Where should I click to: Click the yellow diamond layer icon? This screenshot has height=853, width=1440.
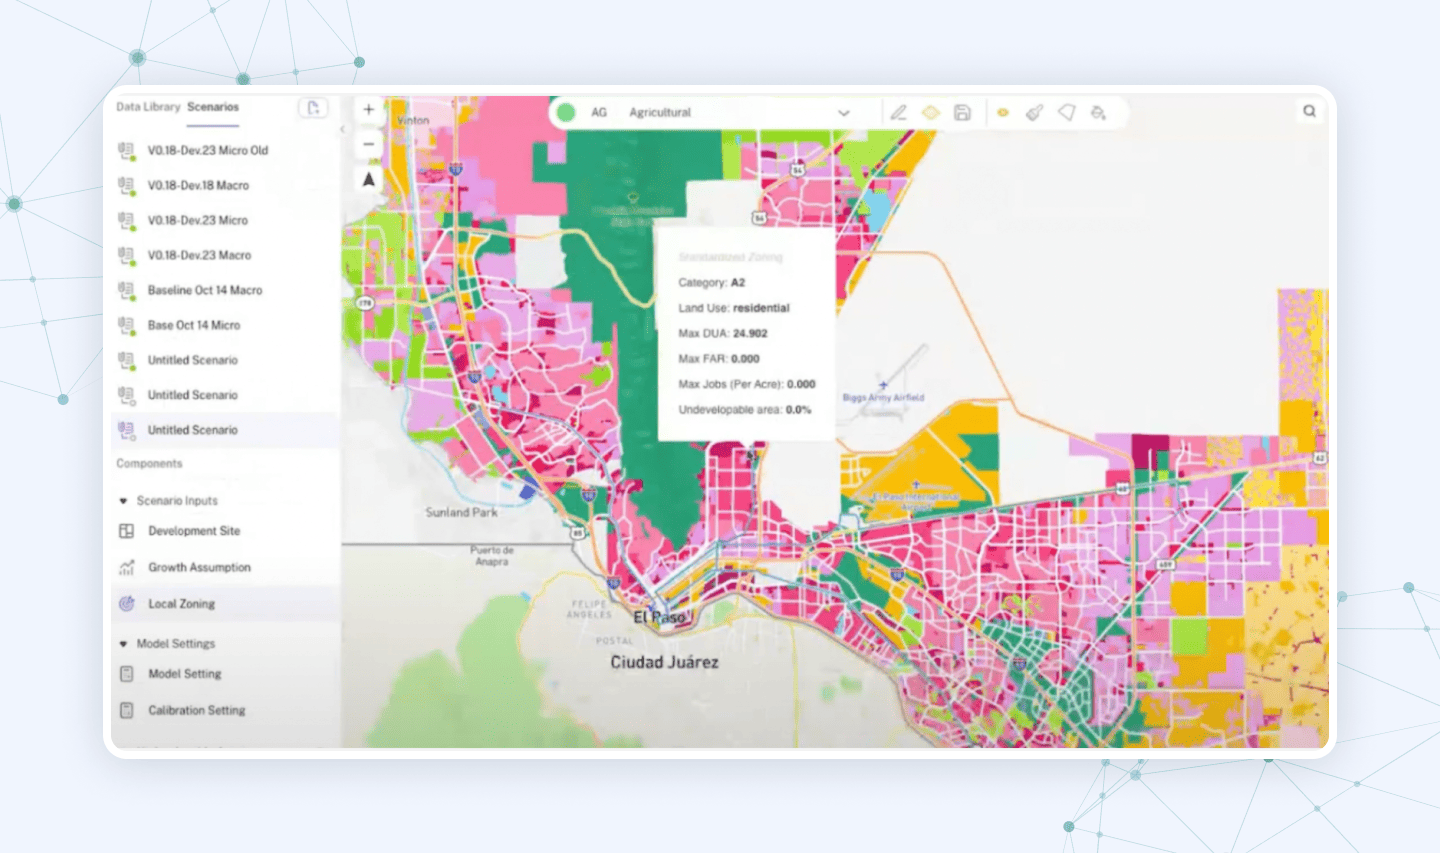click(x=930, y=113)
